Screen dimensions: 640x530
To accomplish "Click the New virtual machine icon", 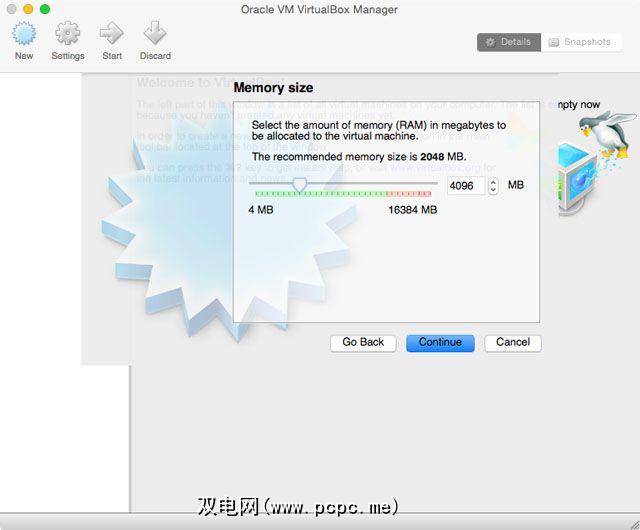I will click(x=24, y=33).
